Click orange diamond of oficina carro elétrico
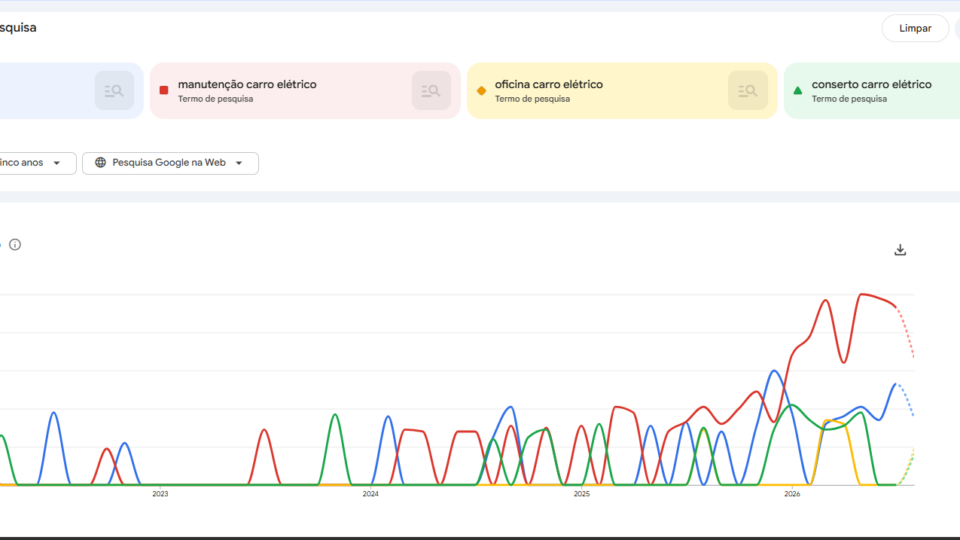 pos(481,91)
